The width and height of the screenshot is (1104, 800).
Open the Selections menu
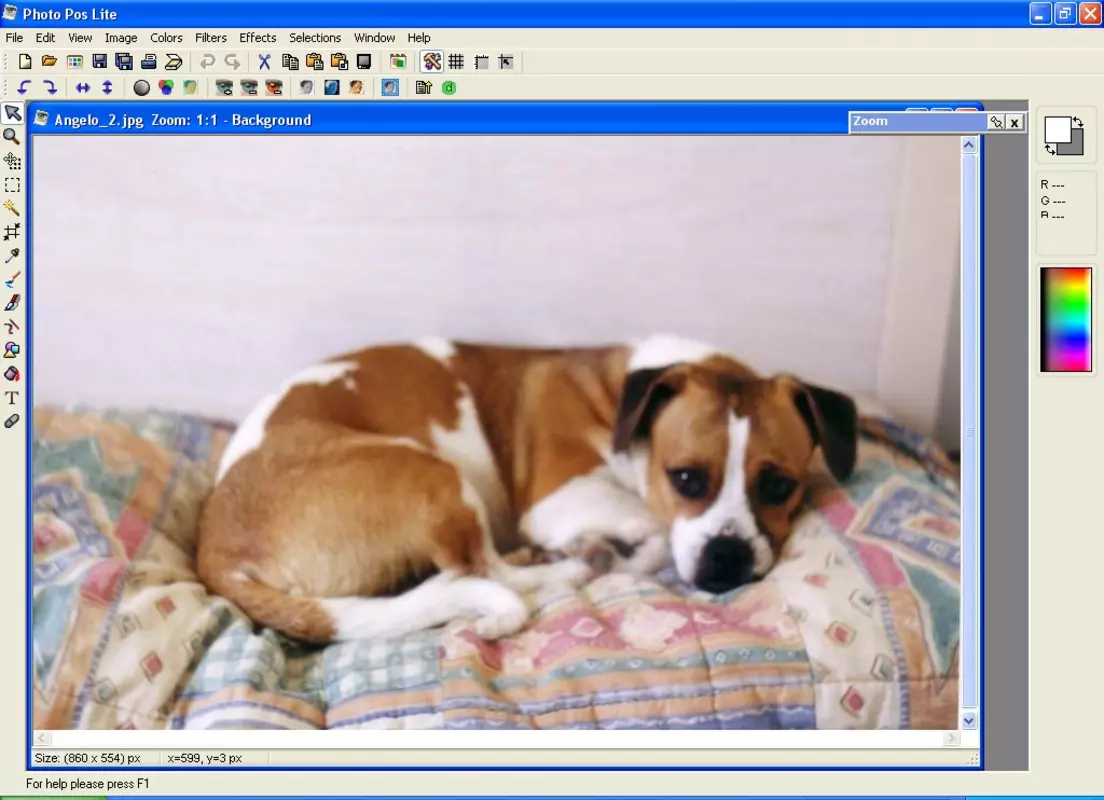(x=315, y=37)
